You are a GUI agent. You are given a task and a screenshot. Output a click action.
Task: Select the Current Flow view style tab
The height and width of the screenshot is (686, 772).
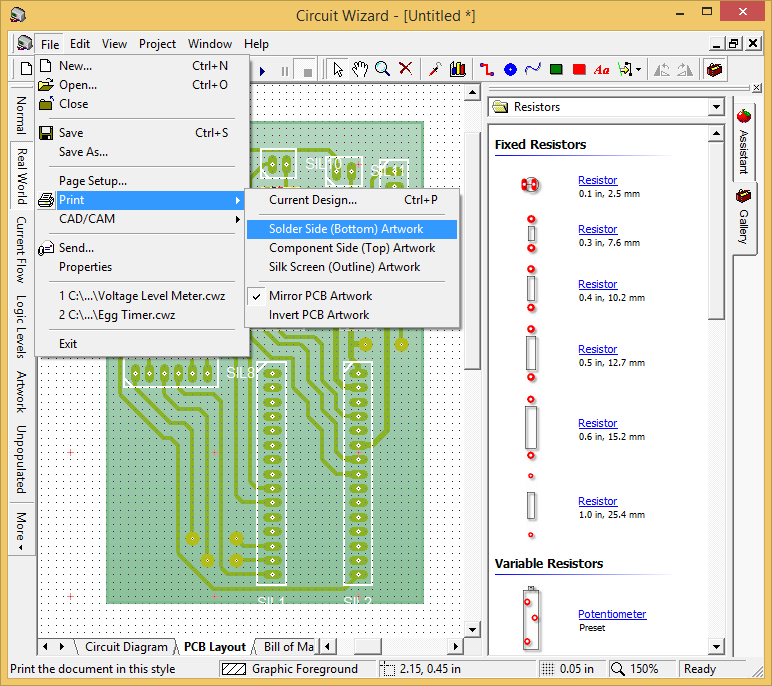point(21,249)
